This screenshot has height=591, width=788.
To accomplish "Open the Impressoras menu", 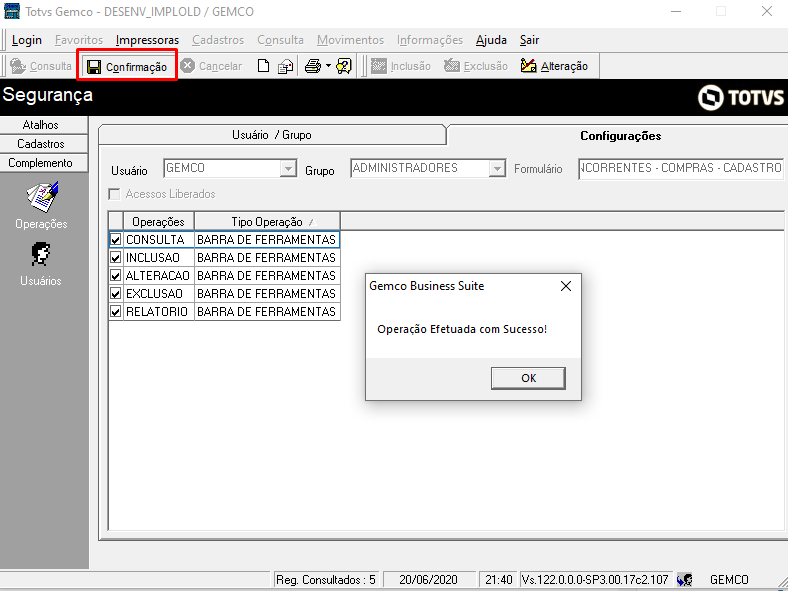I will [147, 40].
